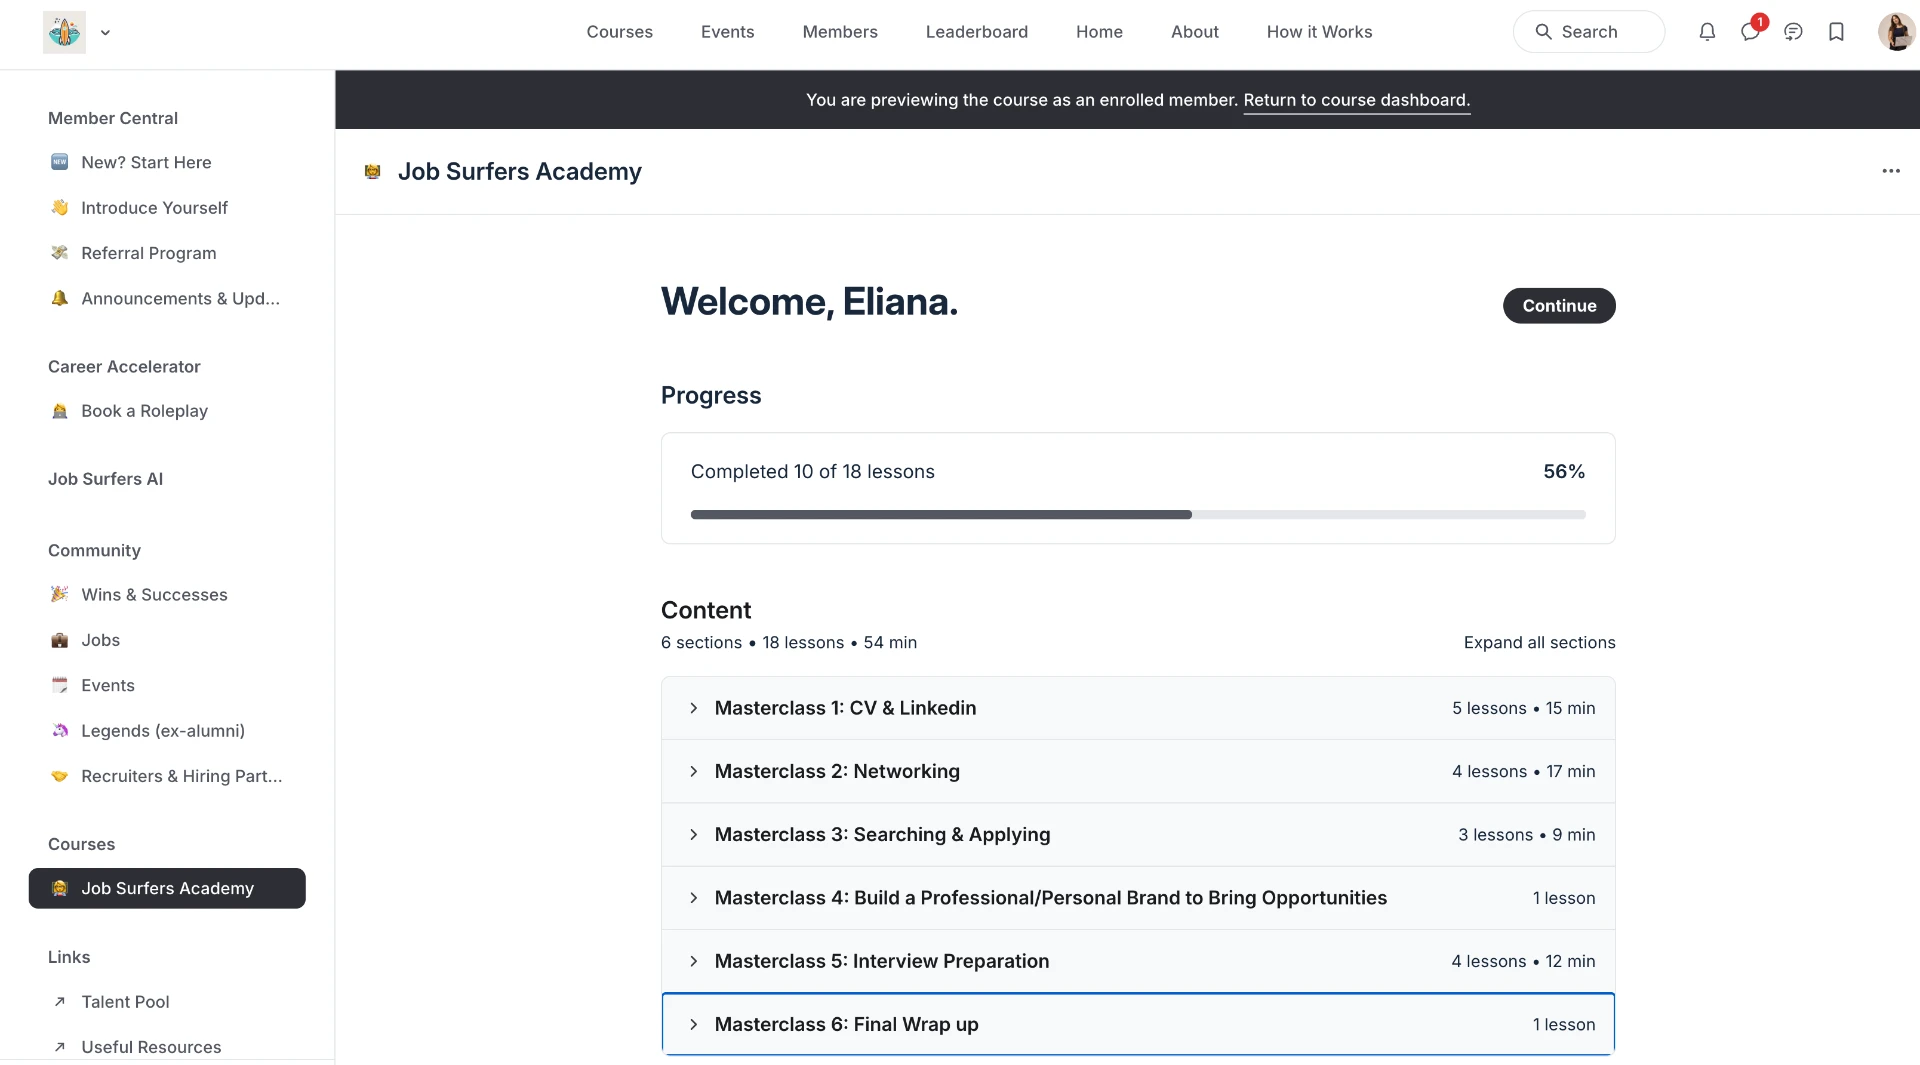Image resolution: width=1920 pixels, height=1065 pixels.
Task: Open the chat threads icon
Action: point(1793,32)
